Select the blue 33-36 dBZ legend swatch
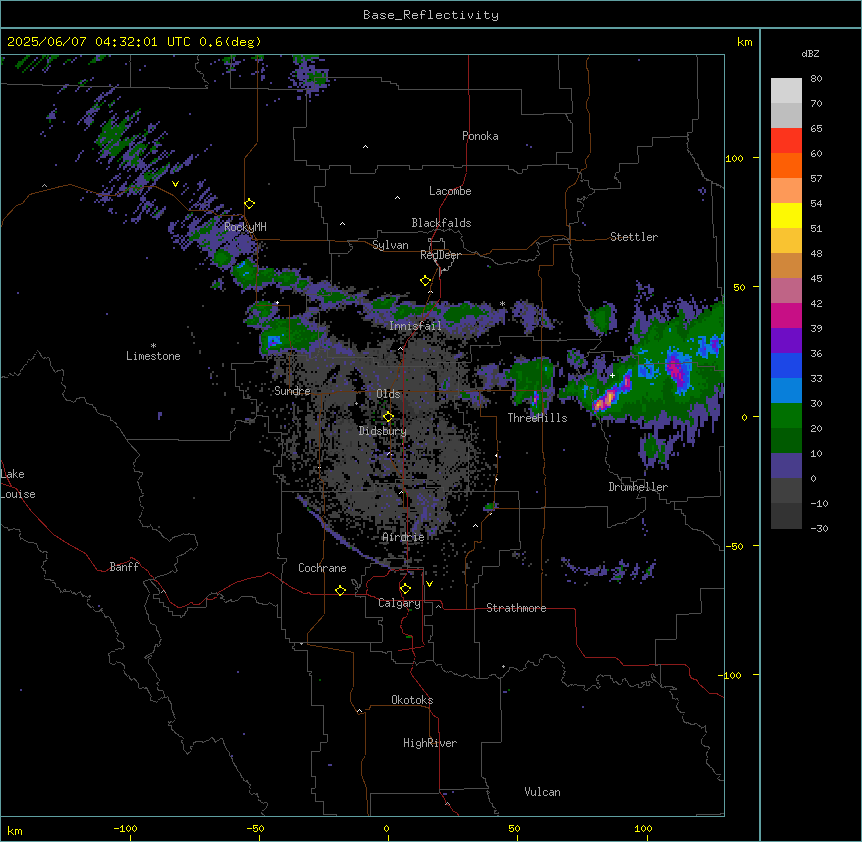Image resolution: width=862 pixels, height=842 pixels. point(786,365)
